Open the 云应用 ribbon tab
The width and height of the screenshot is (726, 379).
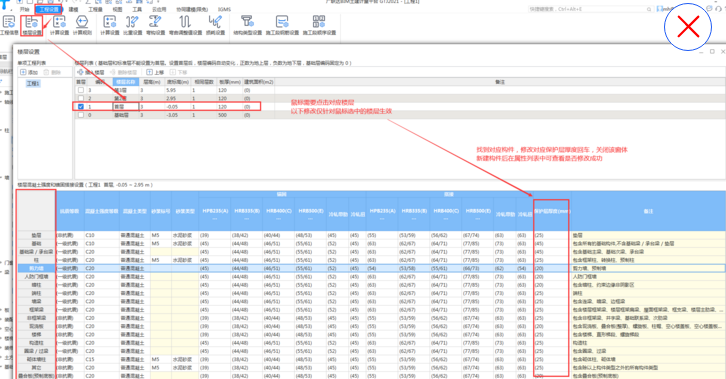pos(159,9)
